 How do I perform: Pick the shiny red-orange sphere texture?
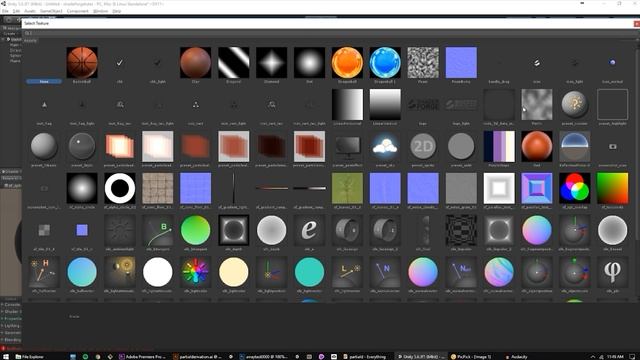[537, 146]
